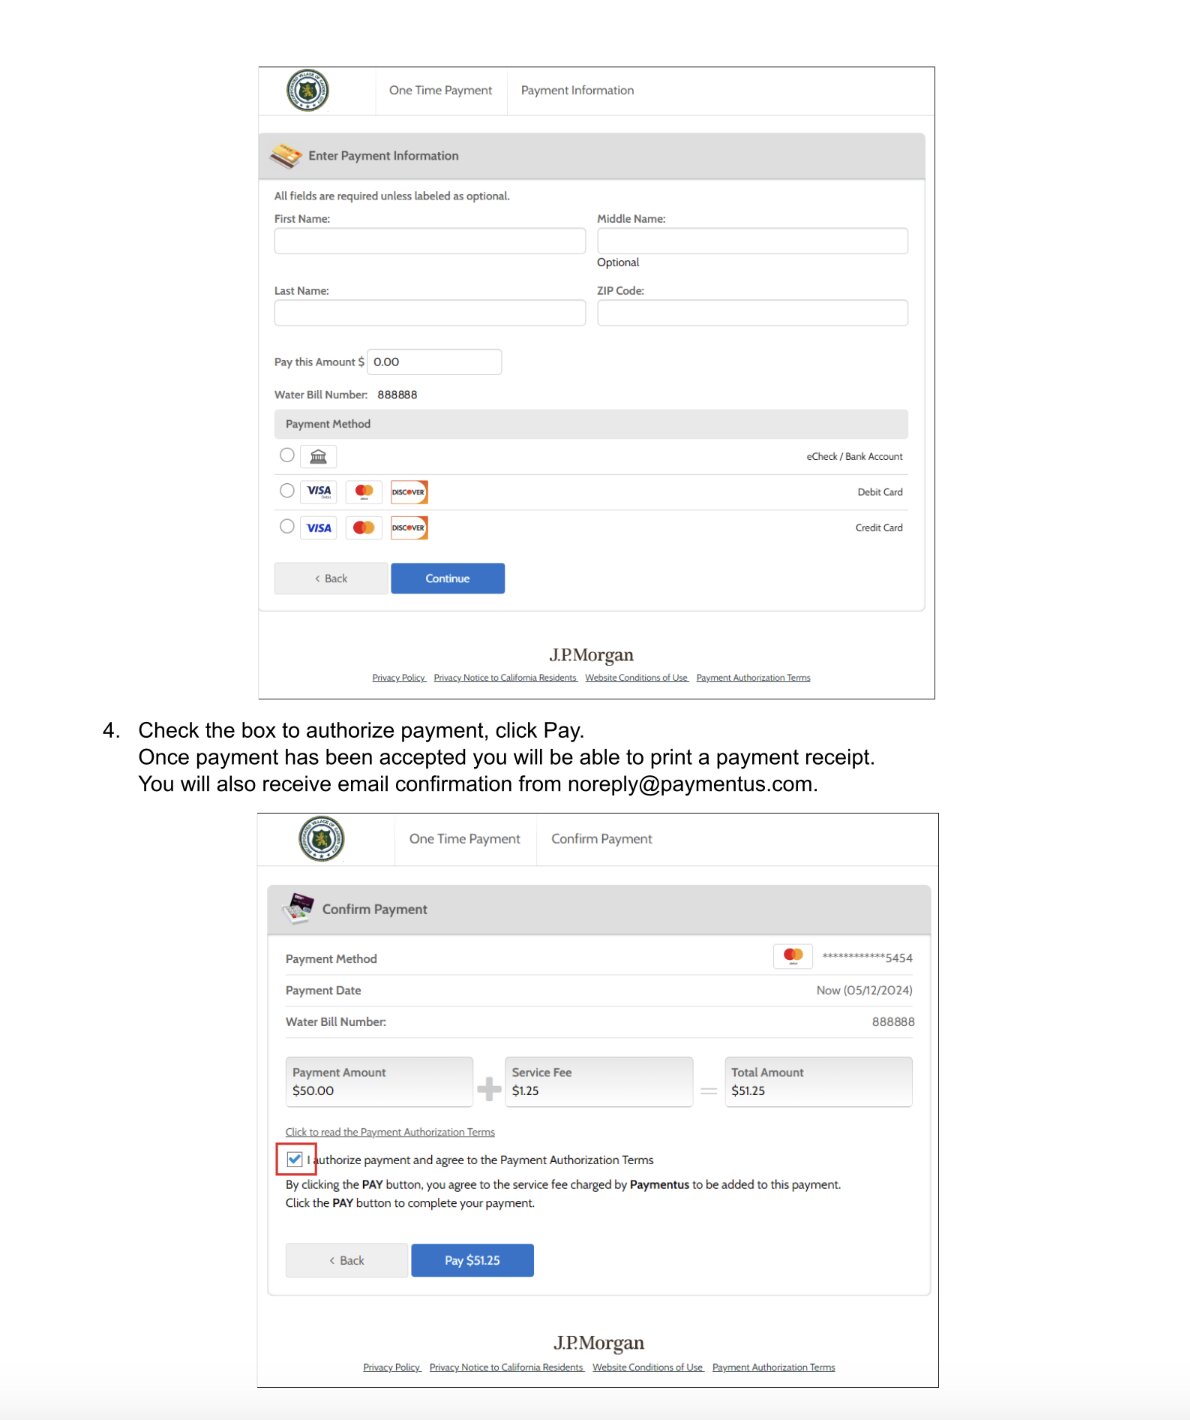Click the Mastercard icon in Debit Card row

[364, 492]
